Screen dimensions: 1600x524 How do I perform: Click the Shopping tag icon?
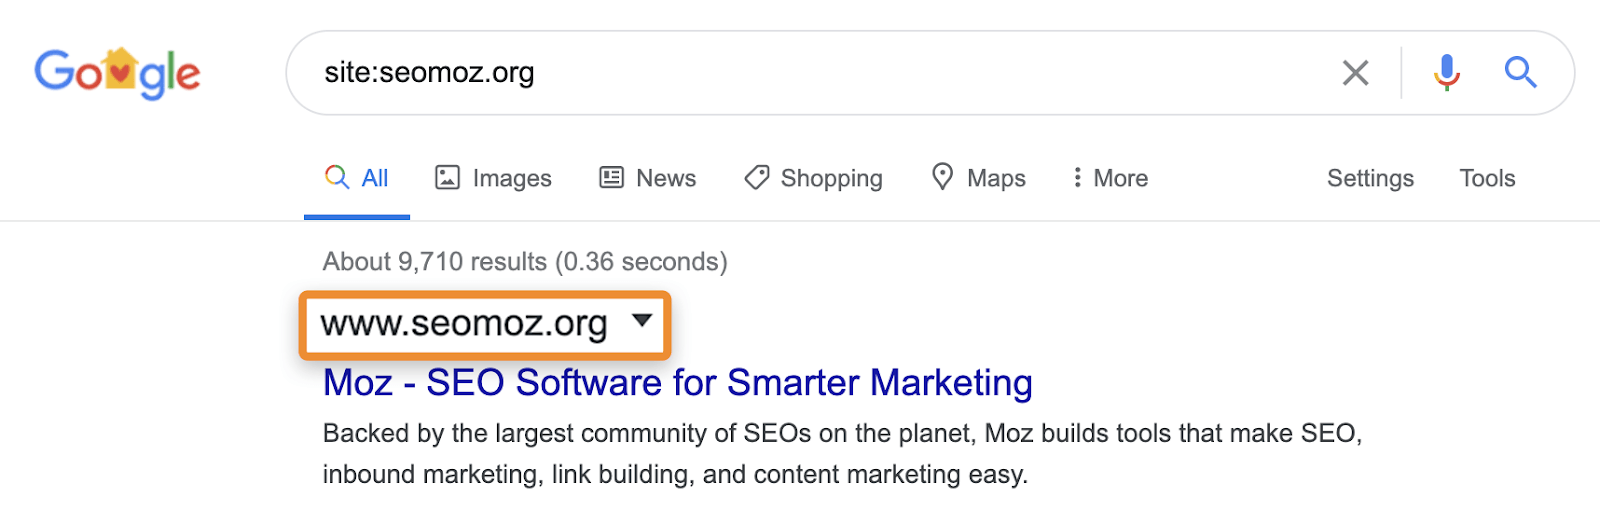(757, 178)
